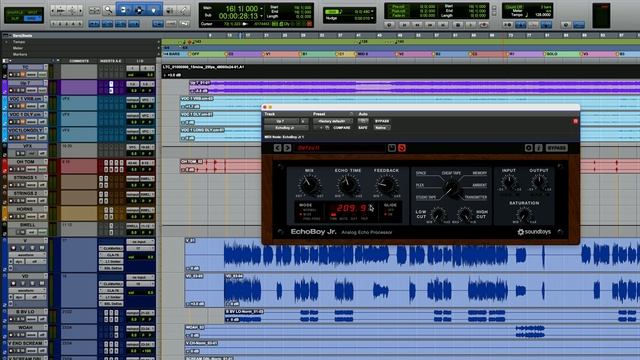Image resolution: width=640 pixels, height=360 pixels.
Task: Toggle automation SAFE in plugin header
Action: pyautogui.click(x=362, y=128)
